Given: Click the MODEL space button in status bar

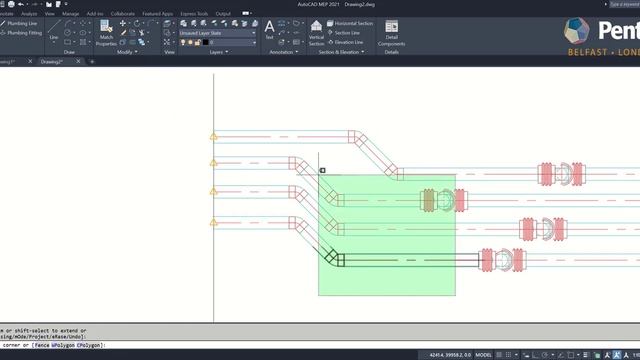Looking at the screenshot, I should [x=483, y=355].
